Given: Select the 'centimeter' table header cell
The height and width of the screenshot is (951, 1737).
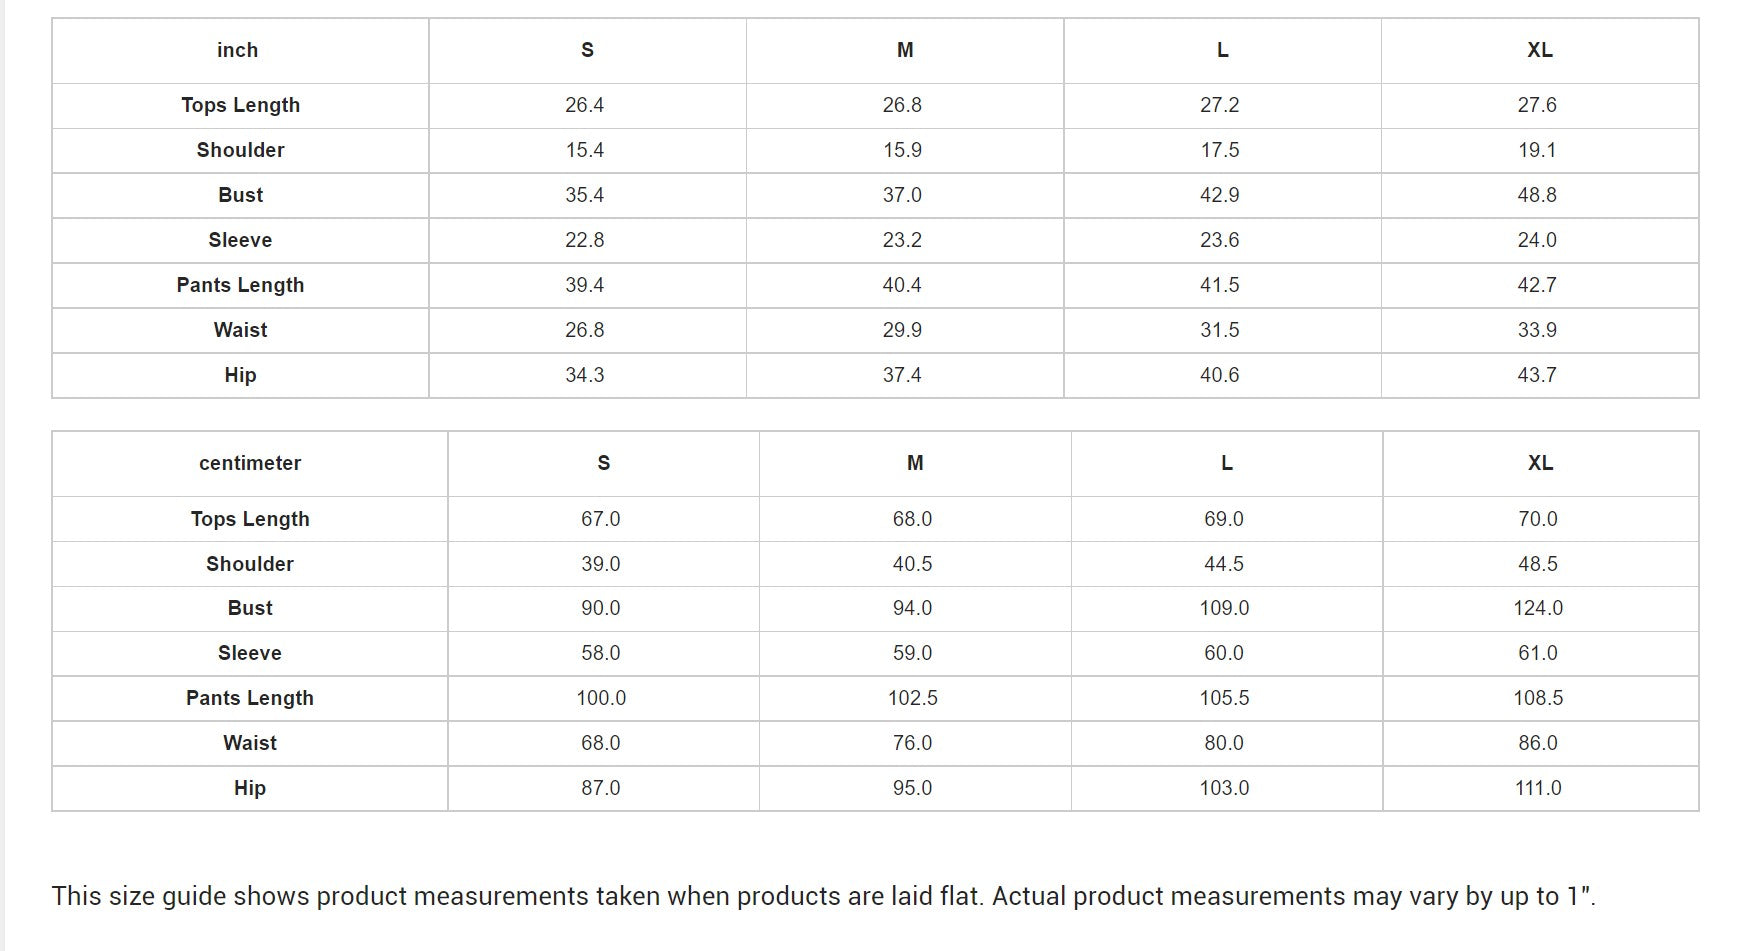Looking at the screenshot, I should 250,464.
